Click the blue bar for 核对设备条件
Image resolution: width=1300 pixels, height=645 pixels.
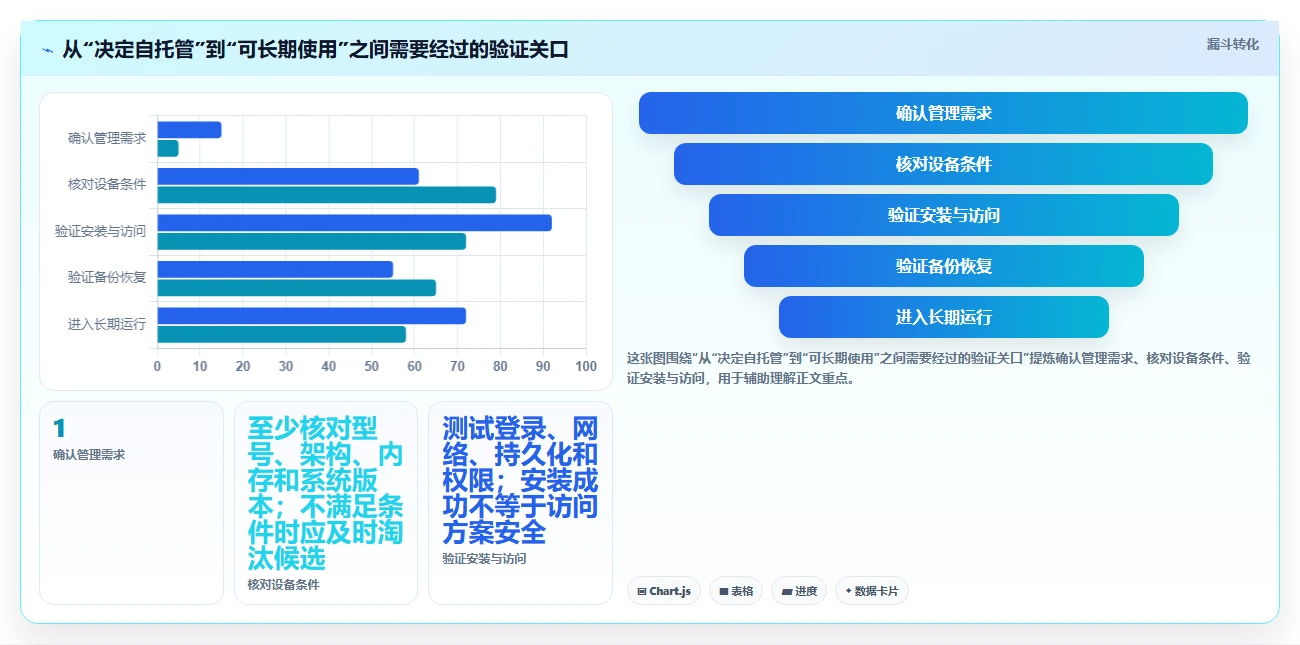point(288,176)
